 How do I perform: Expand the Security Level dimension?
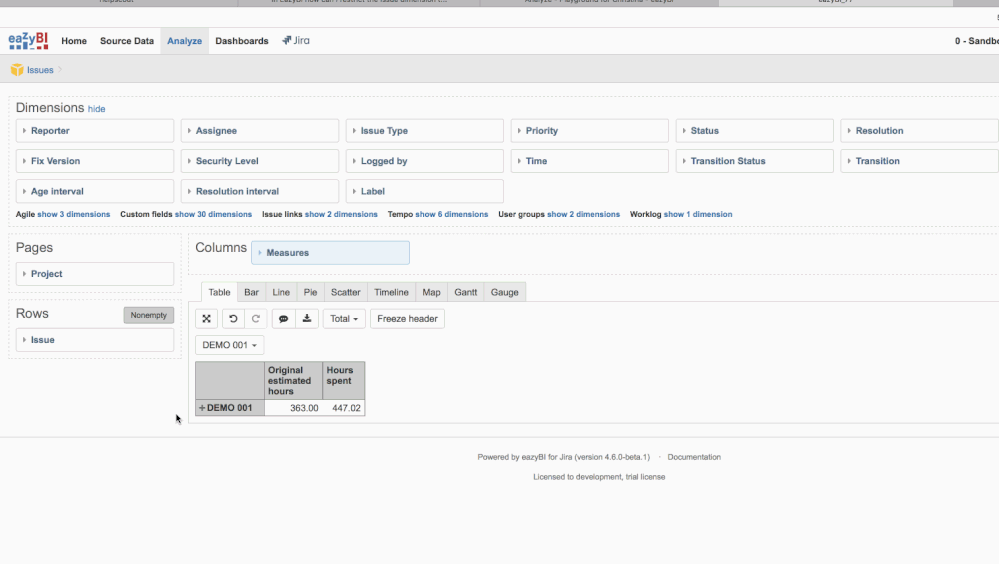coord(260,161)
